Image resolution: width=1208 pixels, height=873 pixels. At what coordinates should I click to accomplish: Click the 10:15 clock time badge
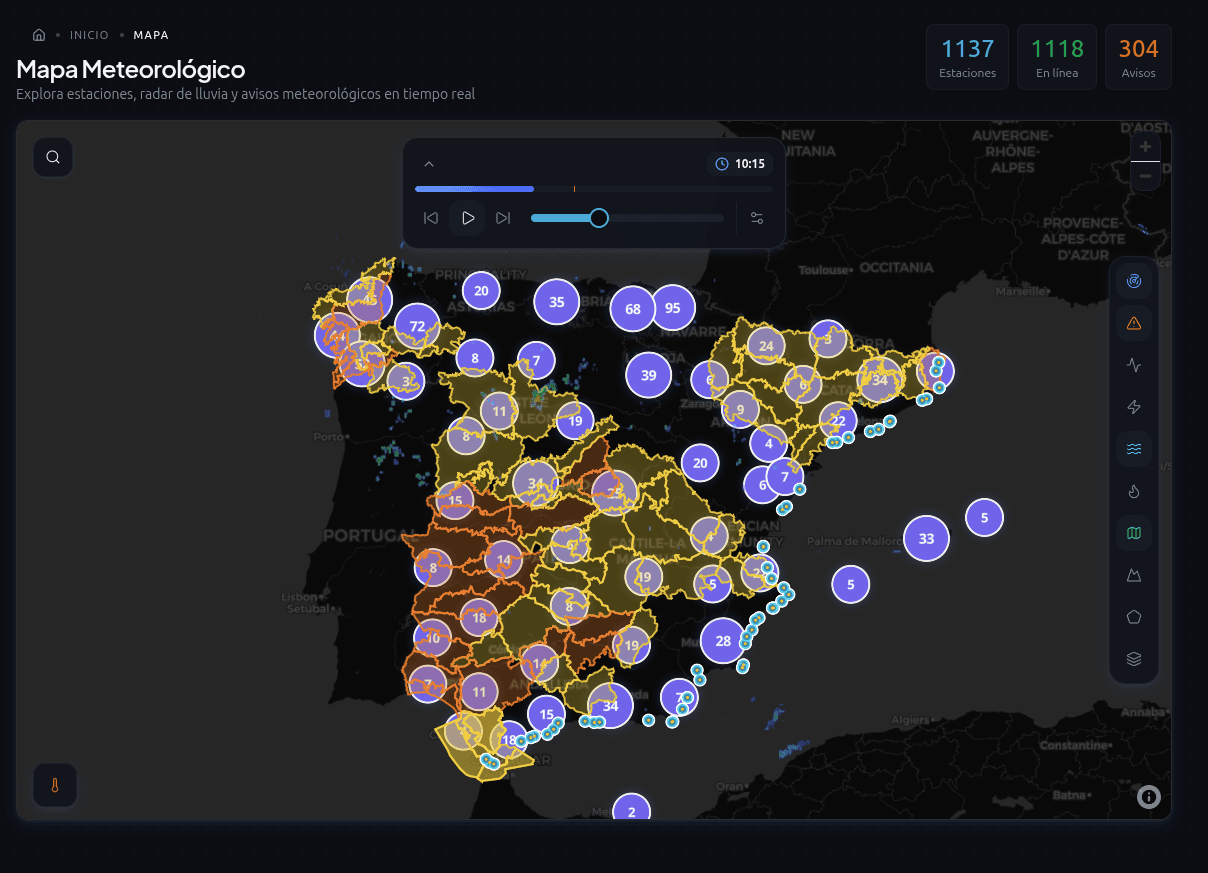(x=740, y=164)
